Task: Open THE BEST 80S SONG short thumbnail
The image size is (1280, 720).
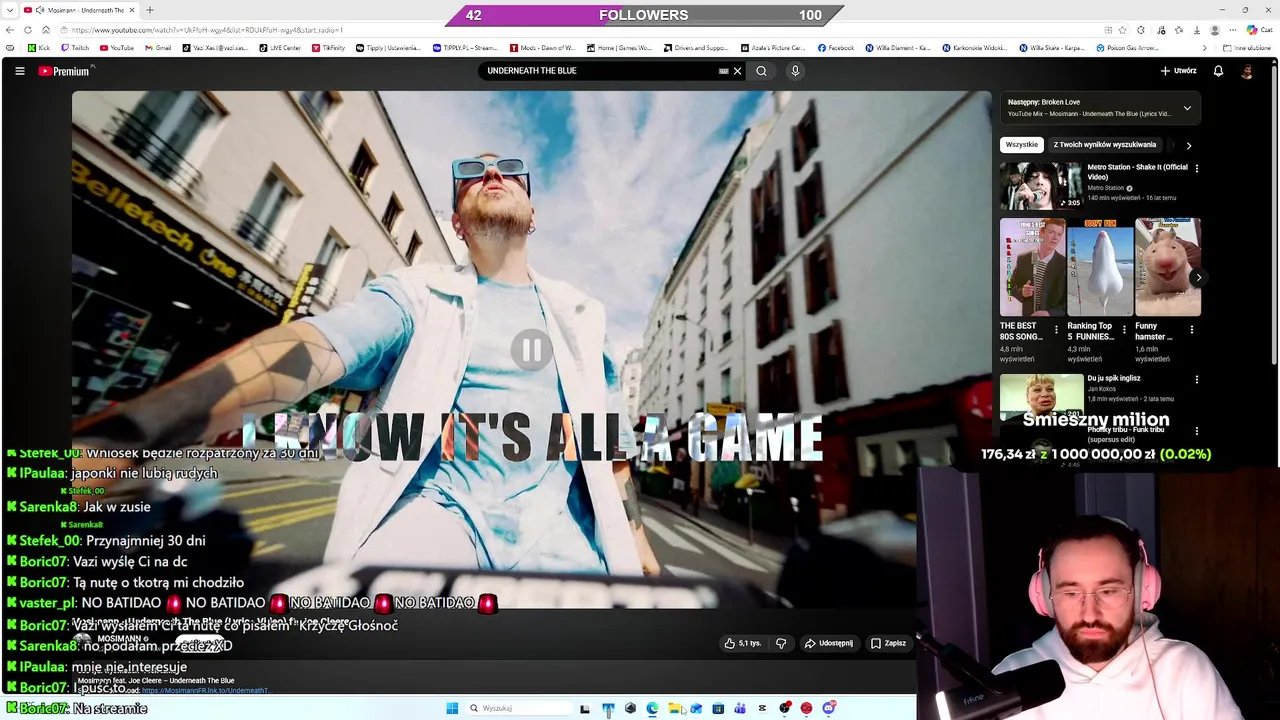Action: coord(1032,267)
